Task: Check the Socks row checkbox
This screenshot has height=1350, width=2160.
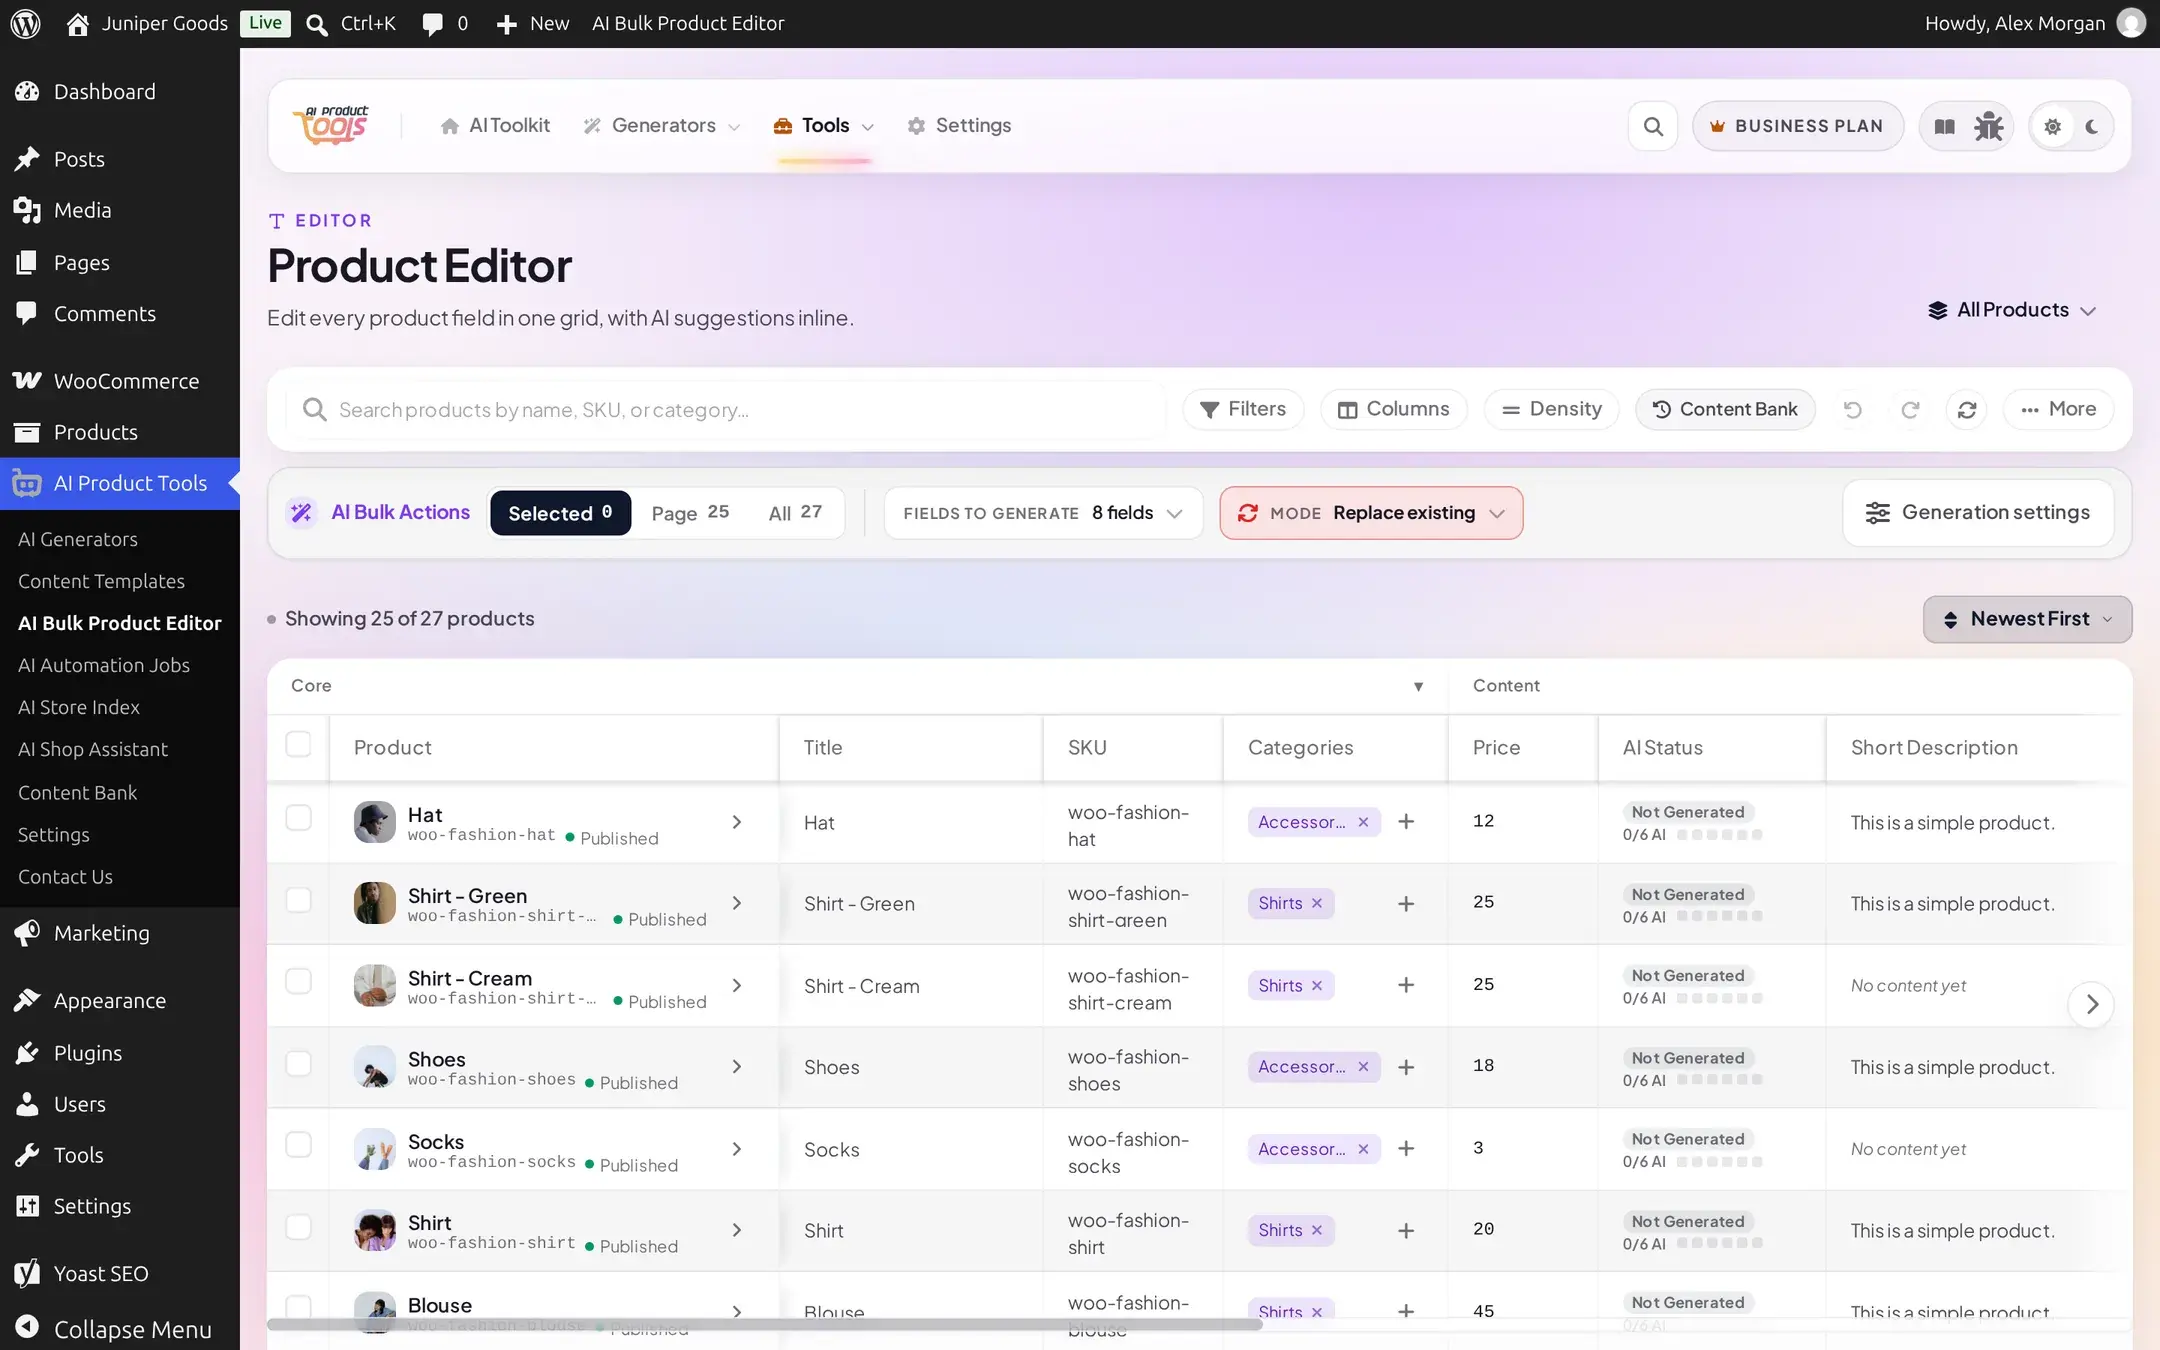Action: pyautogui.click(x=298, y=1145)
